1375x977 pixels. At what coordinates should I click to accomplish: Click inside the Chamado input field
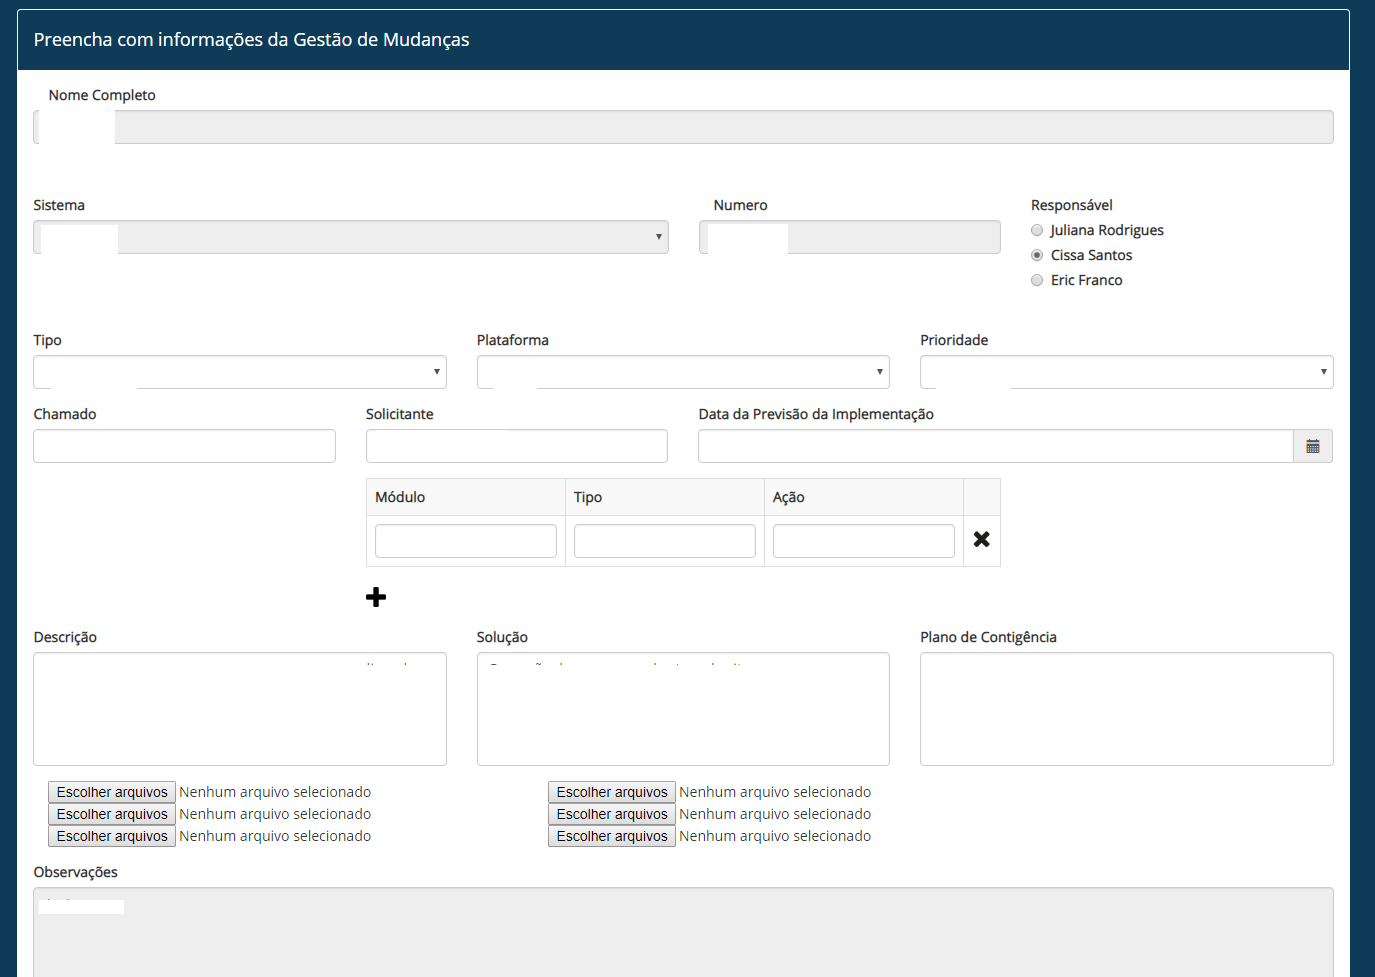[x=184, y=446]
